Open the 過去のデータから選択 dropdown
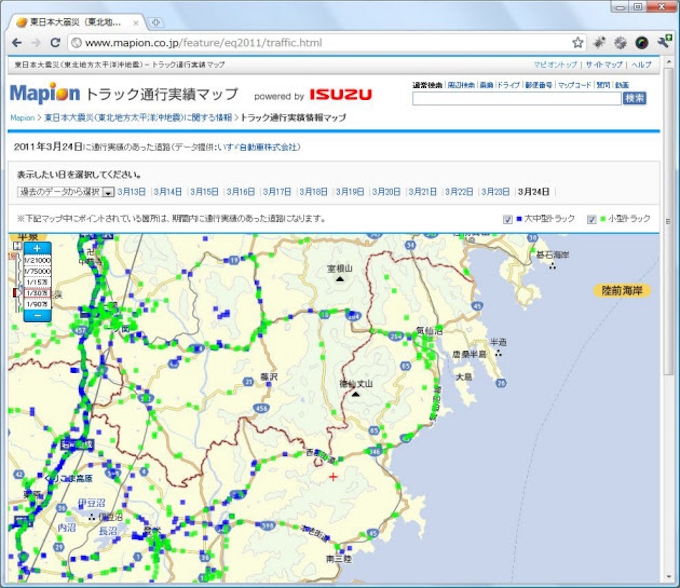The image size is (680, 588). pyautogui.click(x=65, y=192)
